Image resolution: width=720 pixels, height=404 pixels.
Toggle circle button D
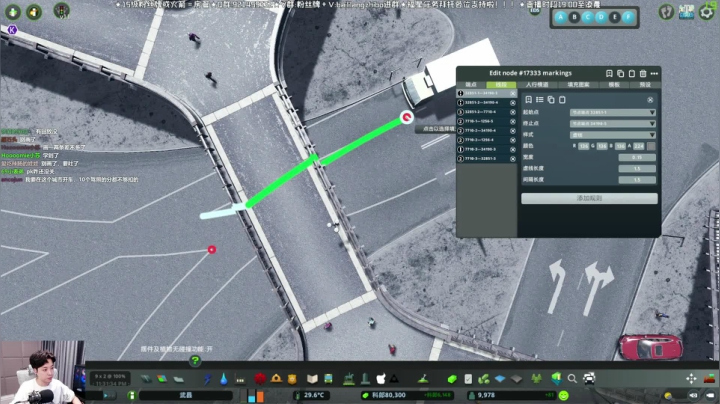click(601, 17)
